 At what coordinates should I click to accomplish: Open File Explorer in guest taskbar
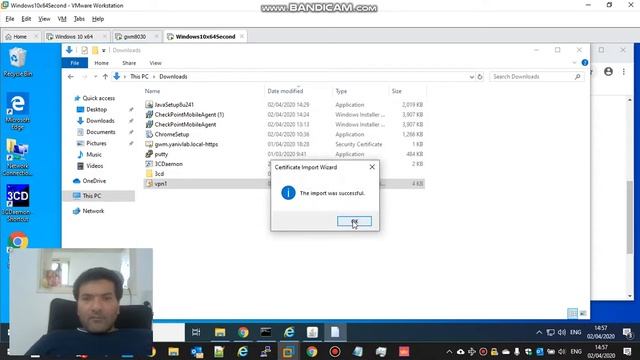[x=220, y=332]
